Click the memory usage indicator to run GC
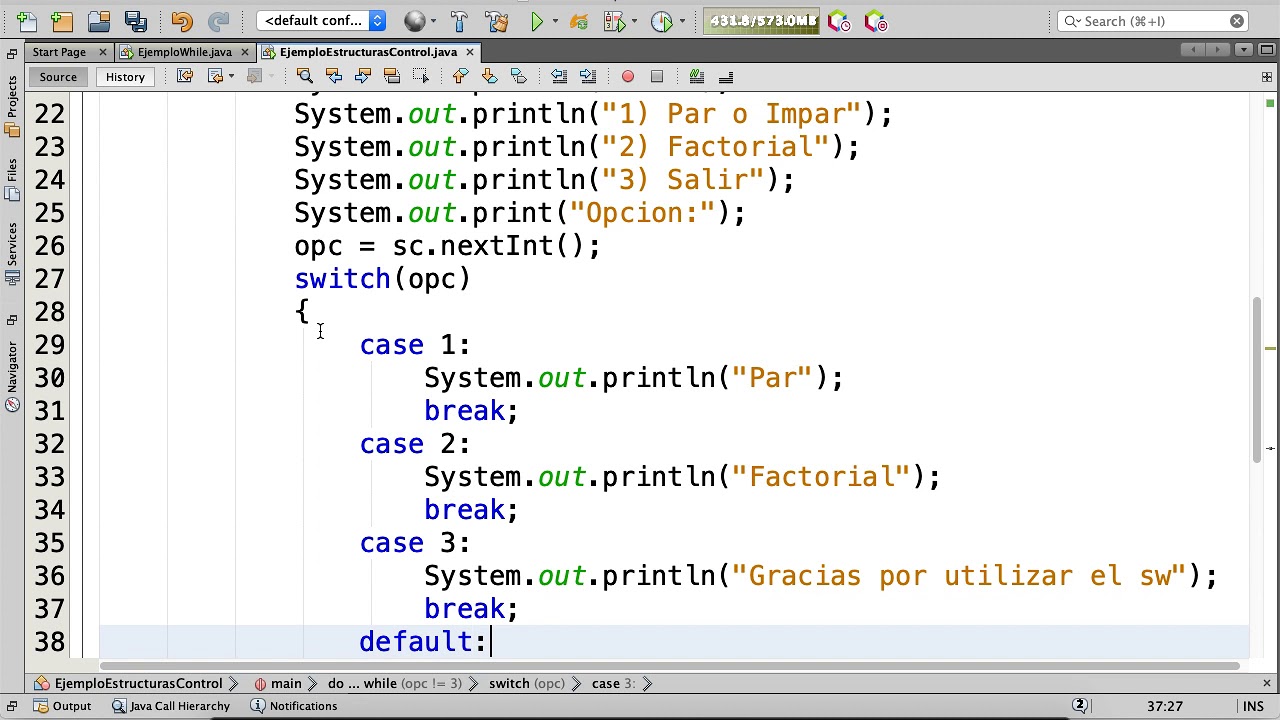 click(763, 21)
